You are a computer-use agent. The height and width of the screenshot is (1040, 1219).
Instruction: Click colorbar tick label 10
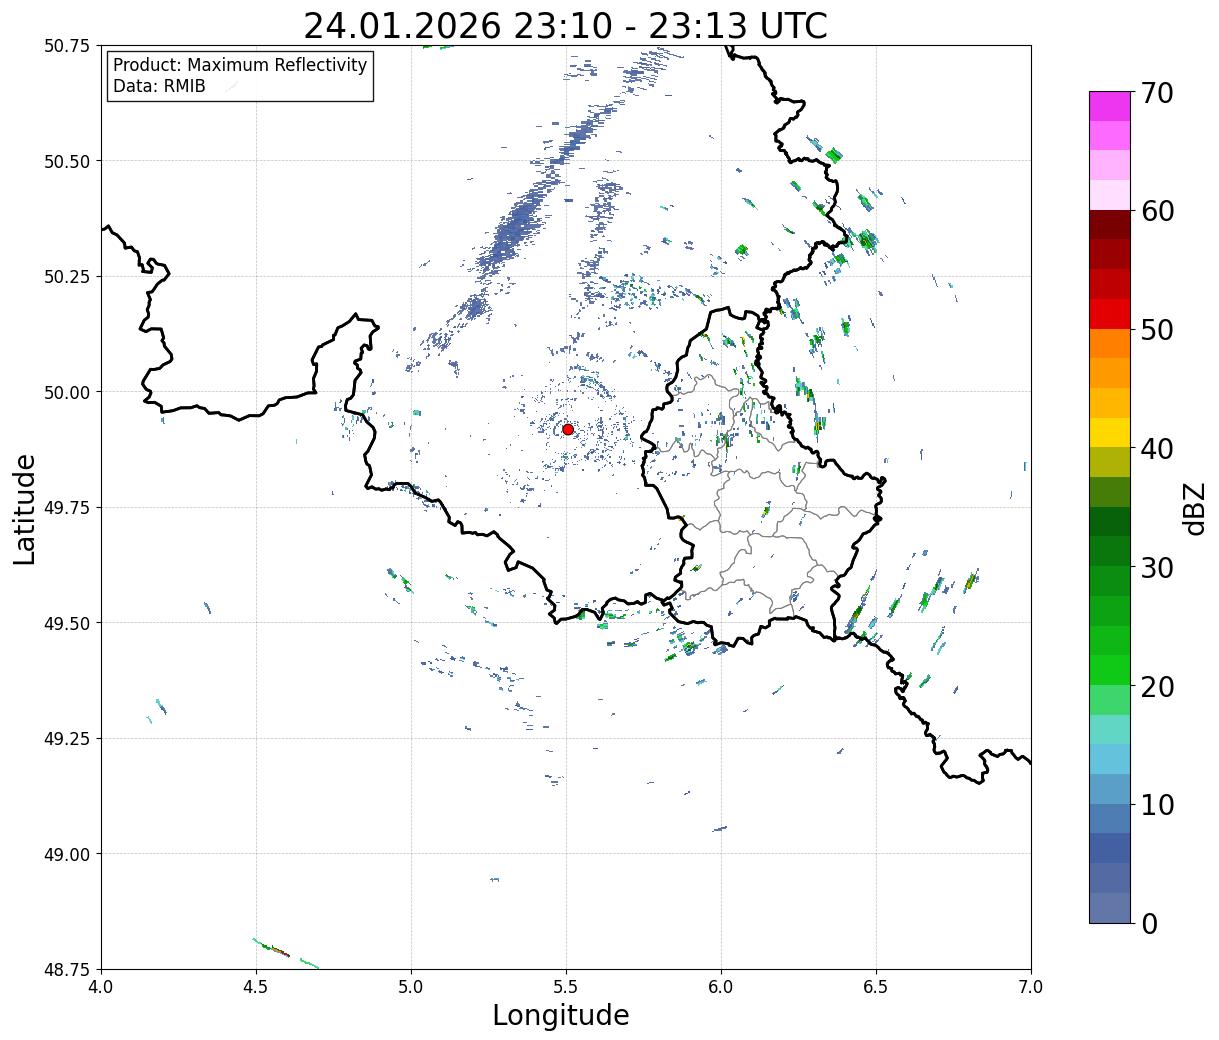coord(1157,804)
